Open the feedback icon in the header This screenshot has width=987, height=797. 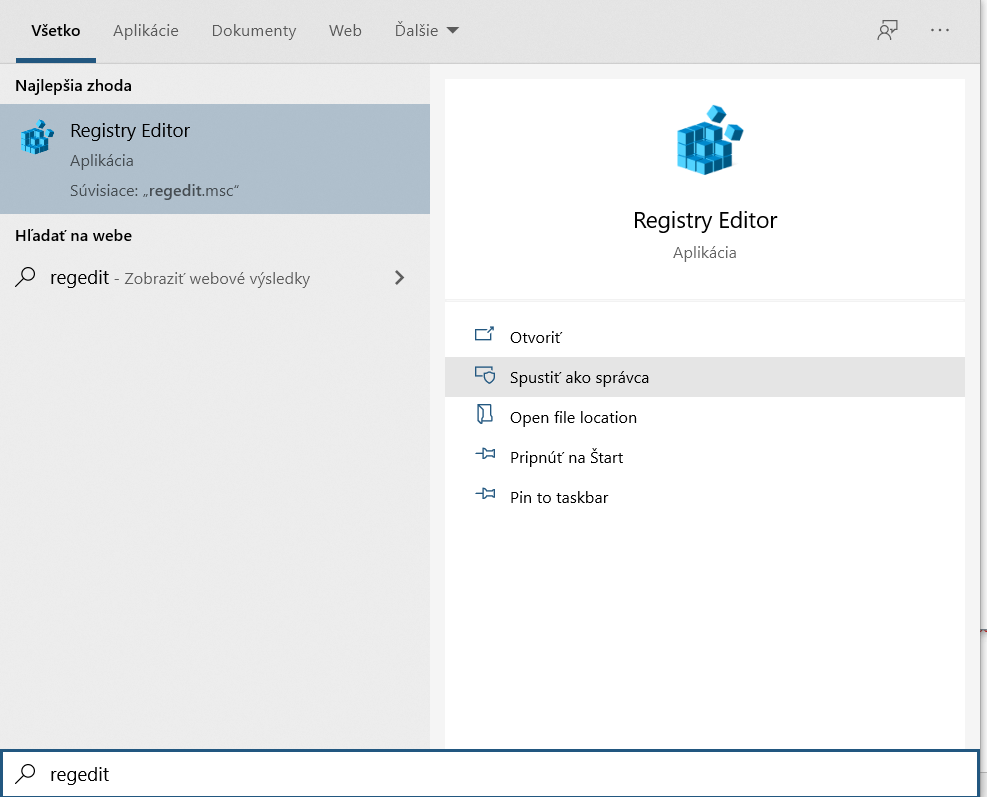point(888,30)
